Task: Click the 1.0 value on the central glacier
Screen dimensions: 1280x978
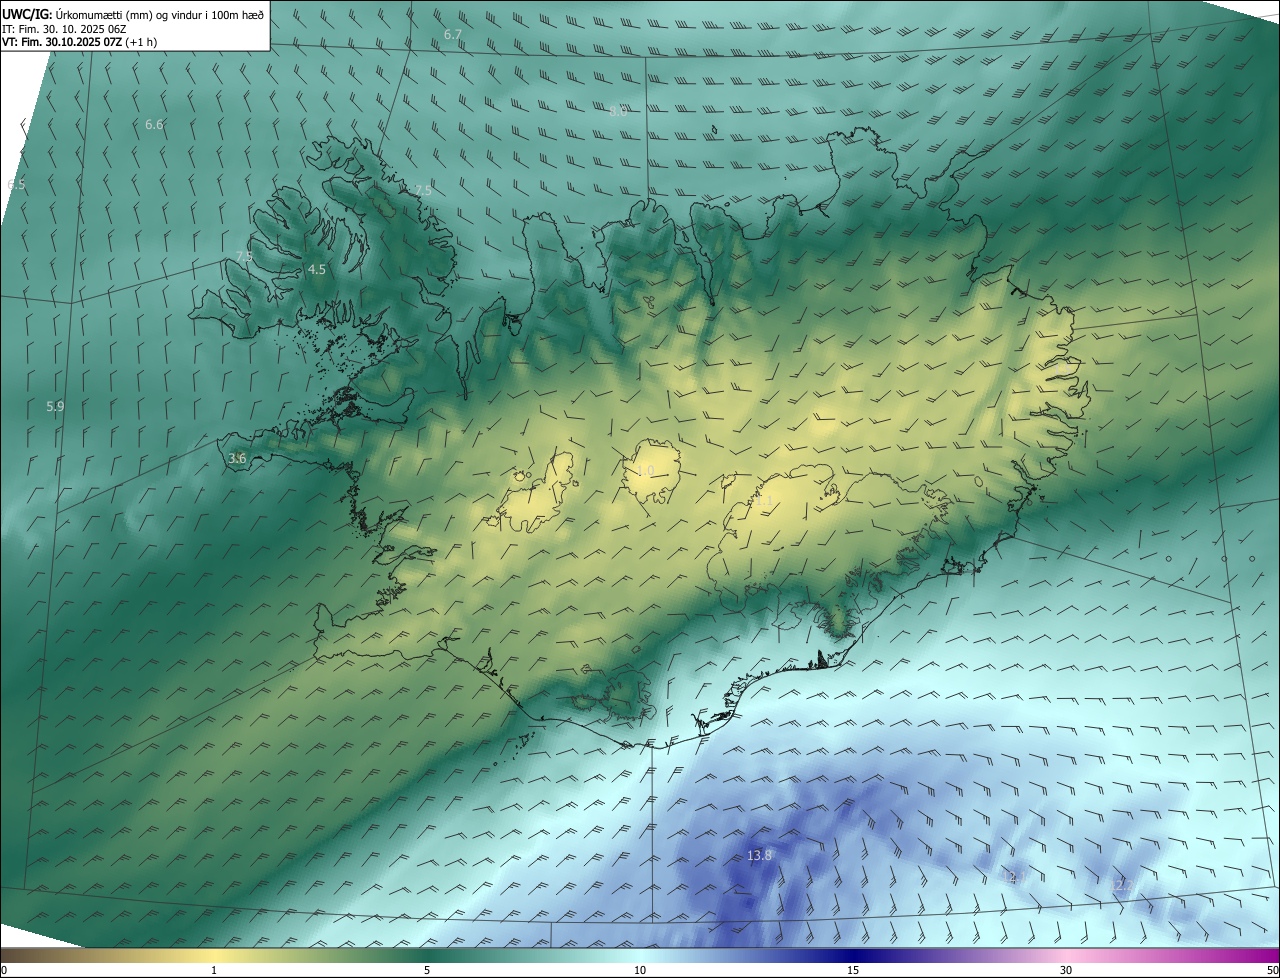Action: [645, 471]
